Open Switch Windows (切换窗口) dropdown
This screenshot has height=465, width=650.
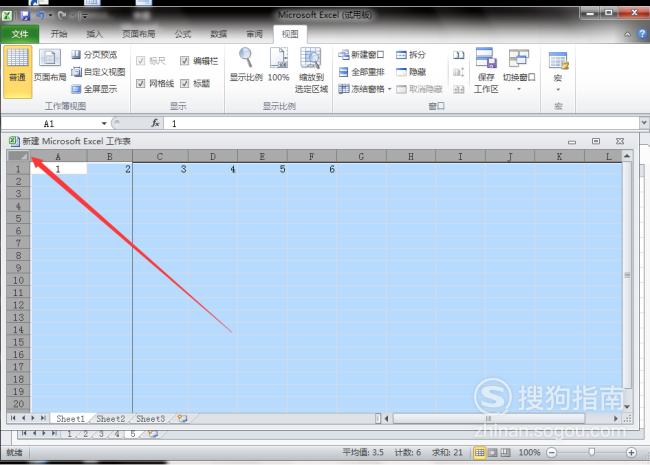tap(519, 70)
